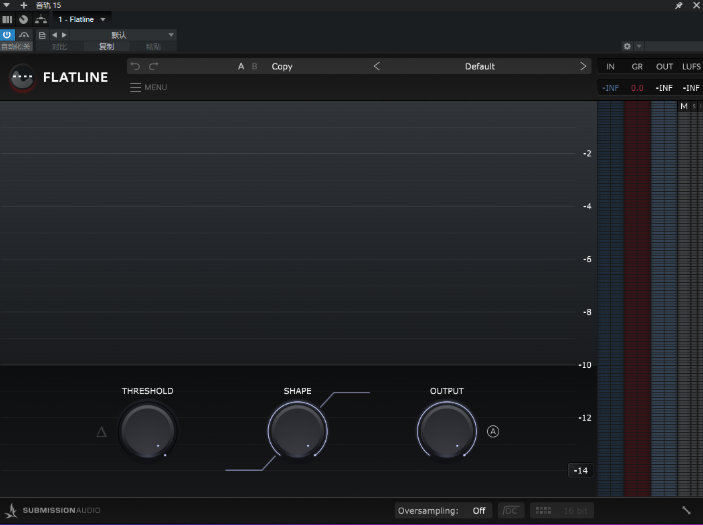Switch to state B
This screenshot has height=525, width=703.
[x=254, y=66]
